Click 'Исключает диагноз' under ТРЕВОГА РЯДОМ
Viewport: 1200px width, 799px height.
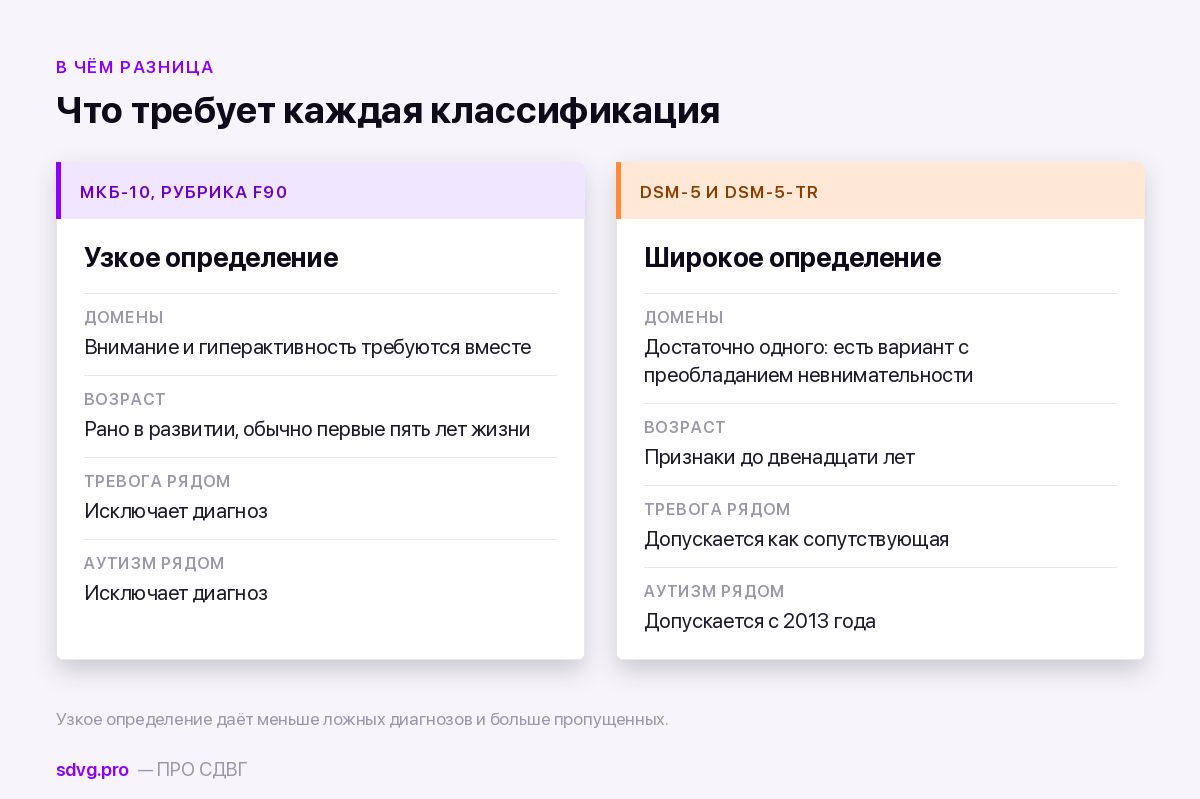point(176,511)
